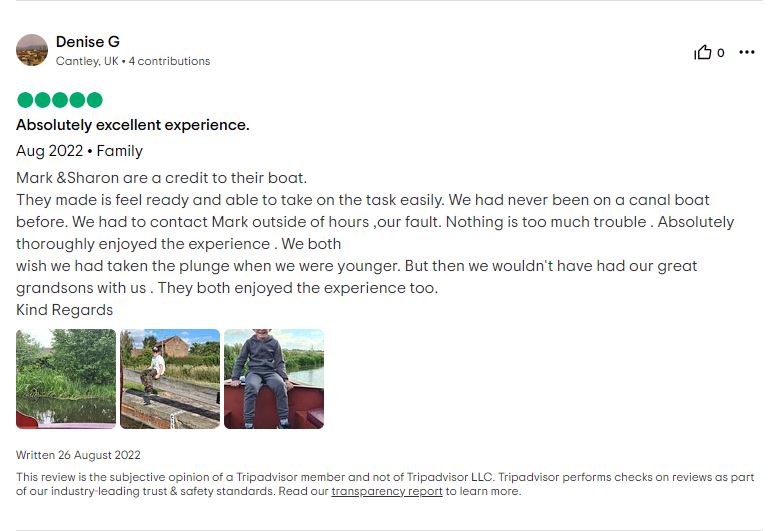Click the first green rating bubble

[25, 100]
